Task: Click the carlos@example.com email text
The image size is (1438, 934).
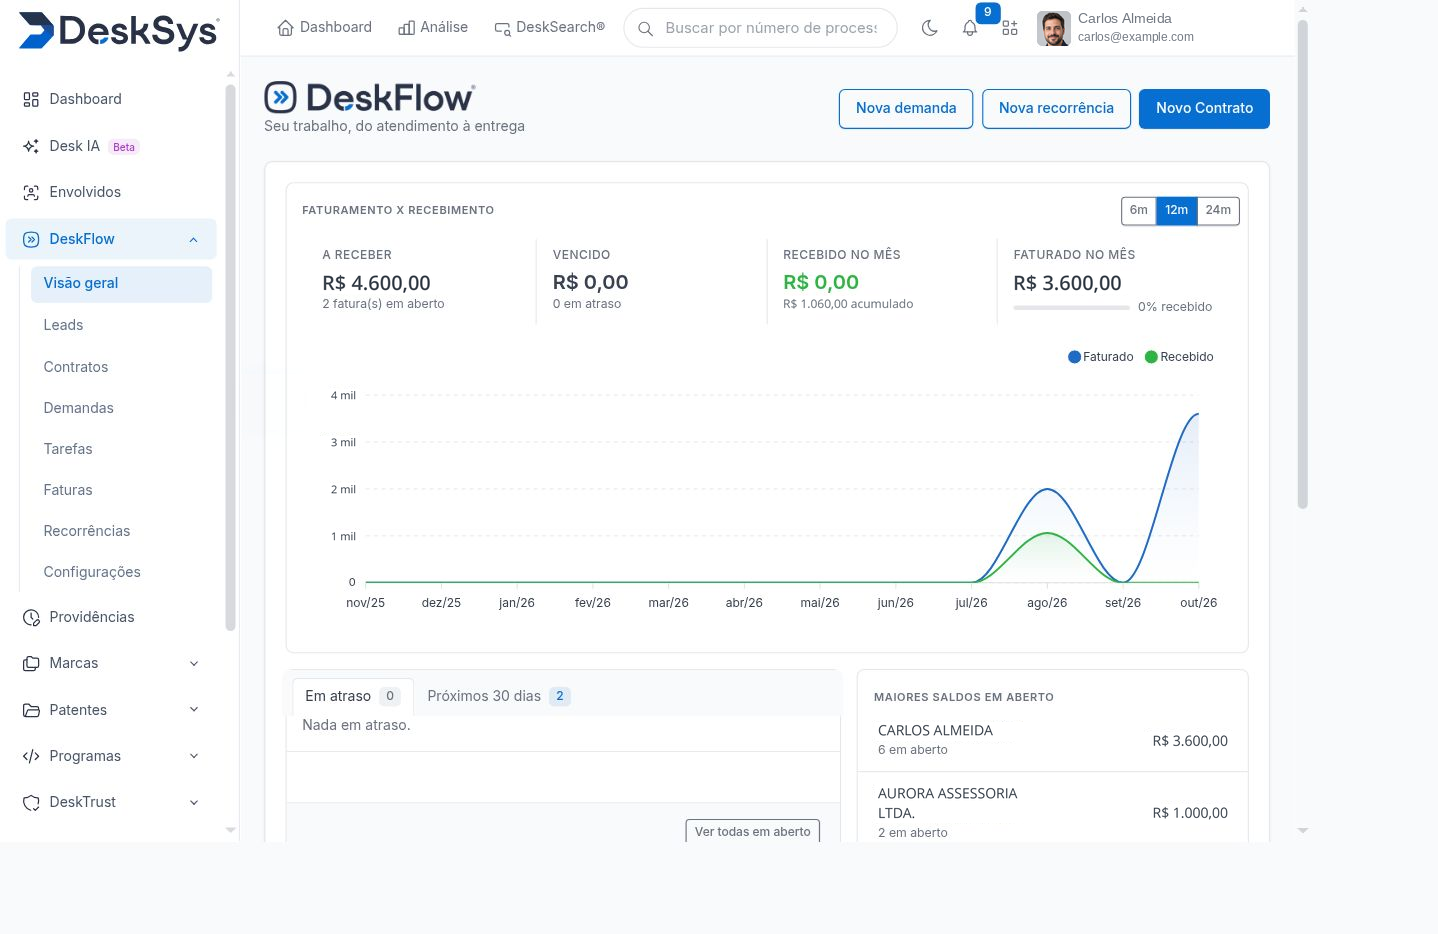Action: pos(1135,37)
